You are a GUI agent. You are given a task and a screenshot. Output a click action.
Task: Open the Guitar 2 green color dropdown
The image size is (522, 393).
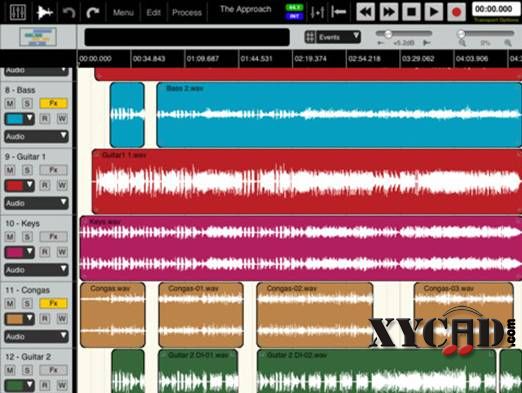[19, 385]
